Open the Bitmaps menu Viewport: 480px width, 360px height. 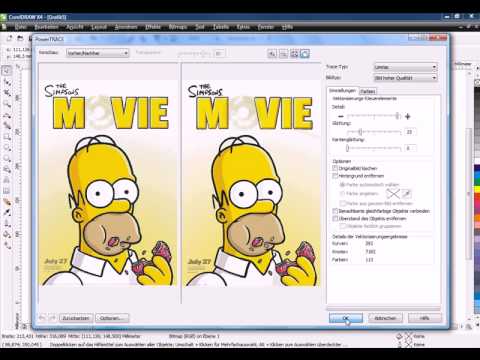tap(178, 27)
